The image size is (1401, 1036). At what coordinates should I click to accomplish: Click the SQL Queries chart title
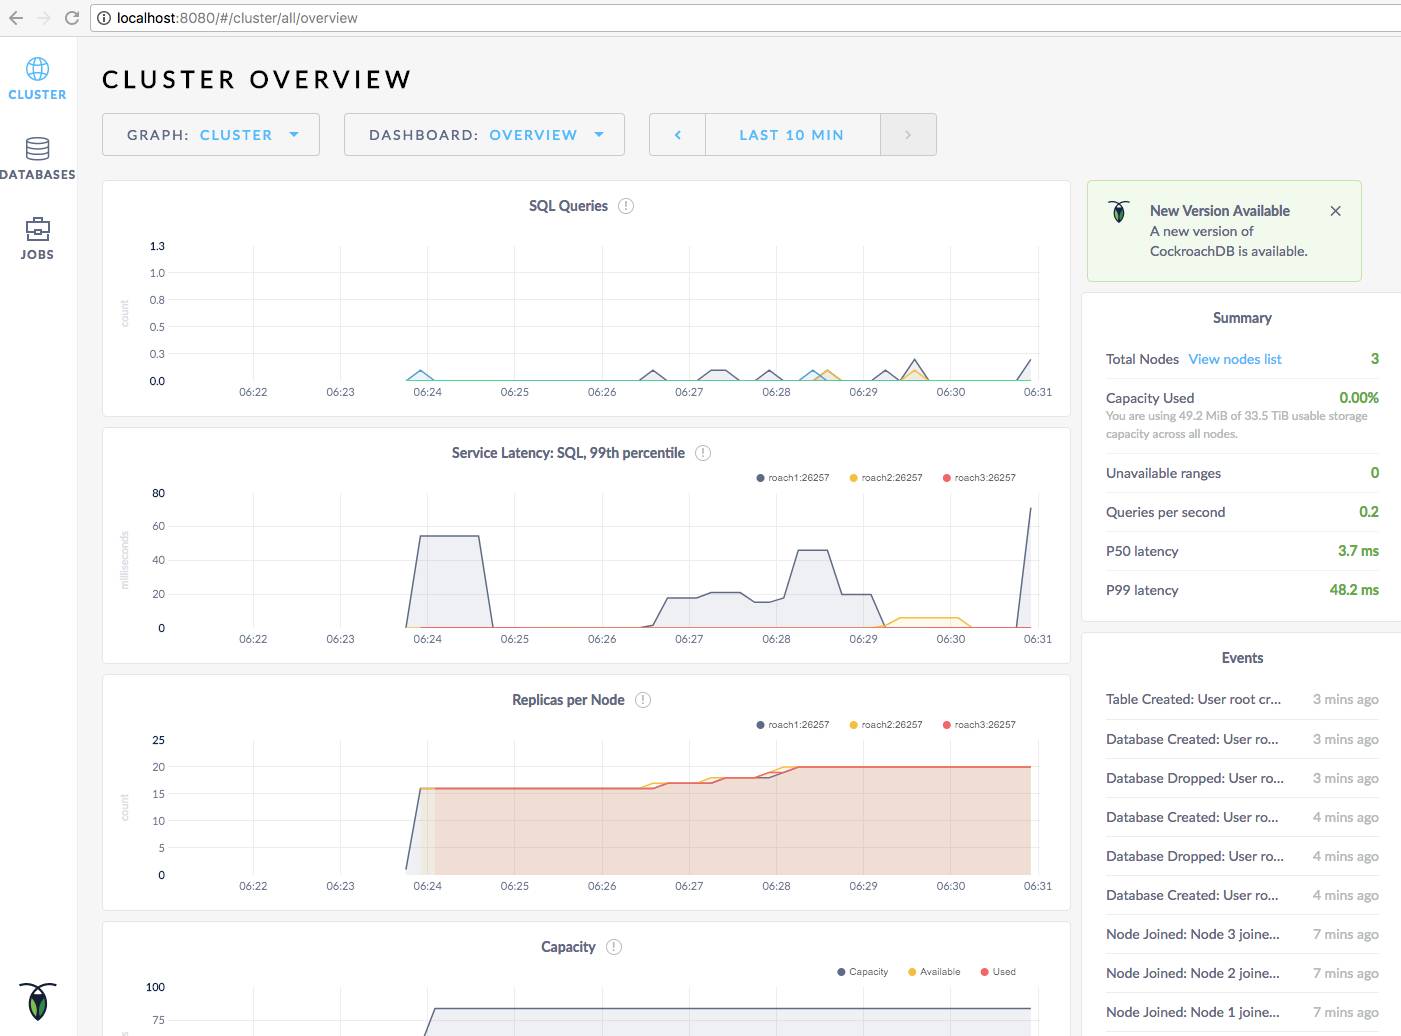(568, 206)
